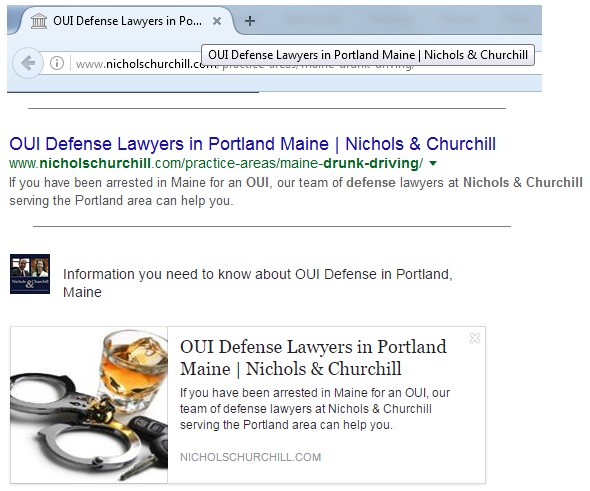Close the OUI Defense Lawyers browser tab
Image resolution: width=590 pixels, height=491 pixels.
217,21
